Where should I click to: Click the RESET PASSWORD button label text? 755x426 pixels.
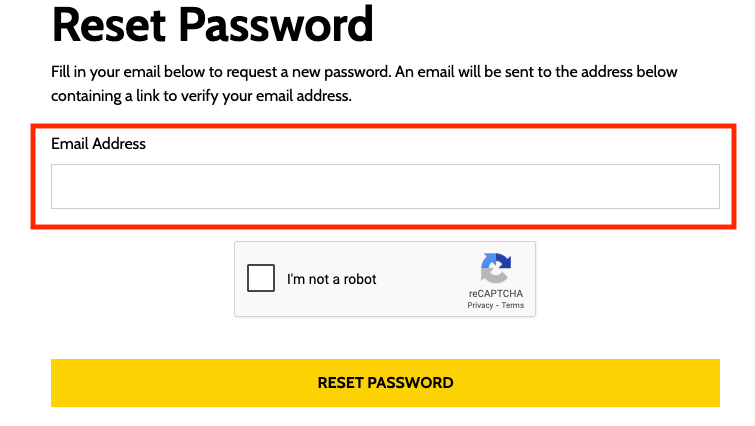tap(385, 383)
